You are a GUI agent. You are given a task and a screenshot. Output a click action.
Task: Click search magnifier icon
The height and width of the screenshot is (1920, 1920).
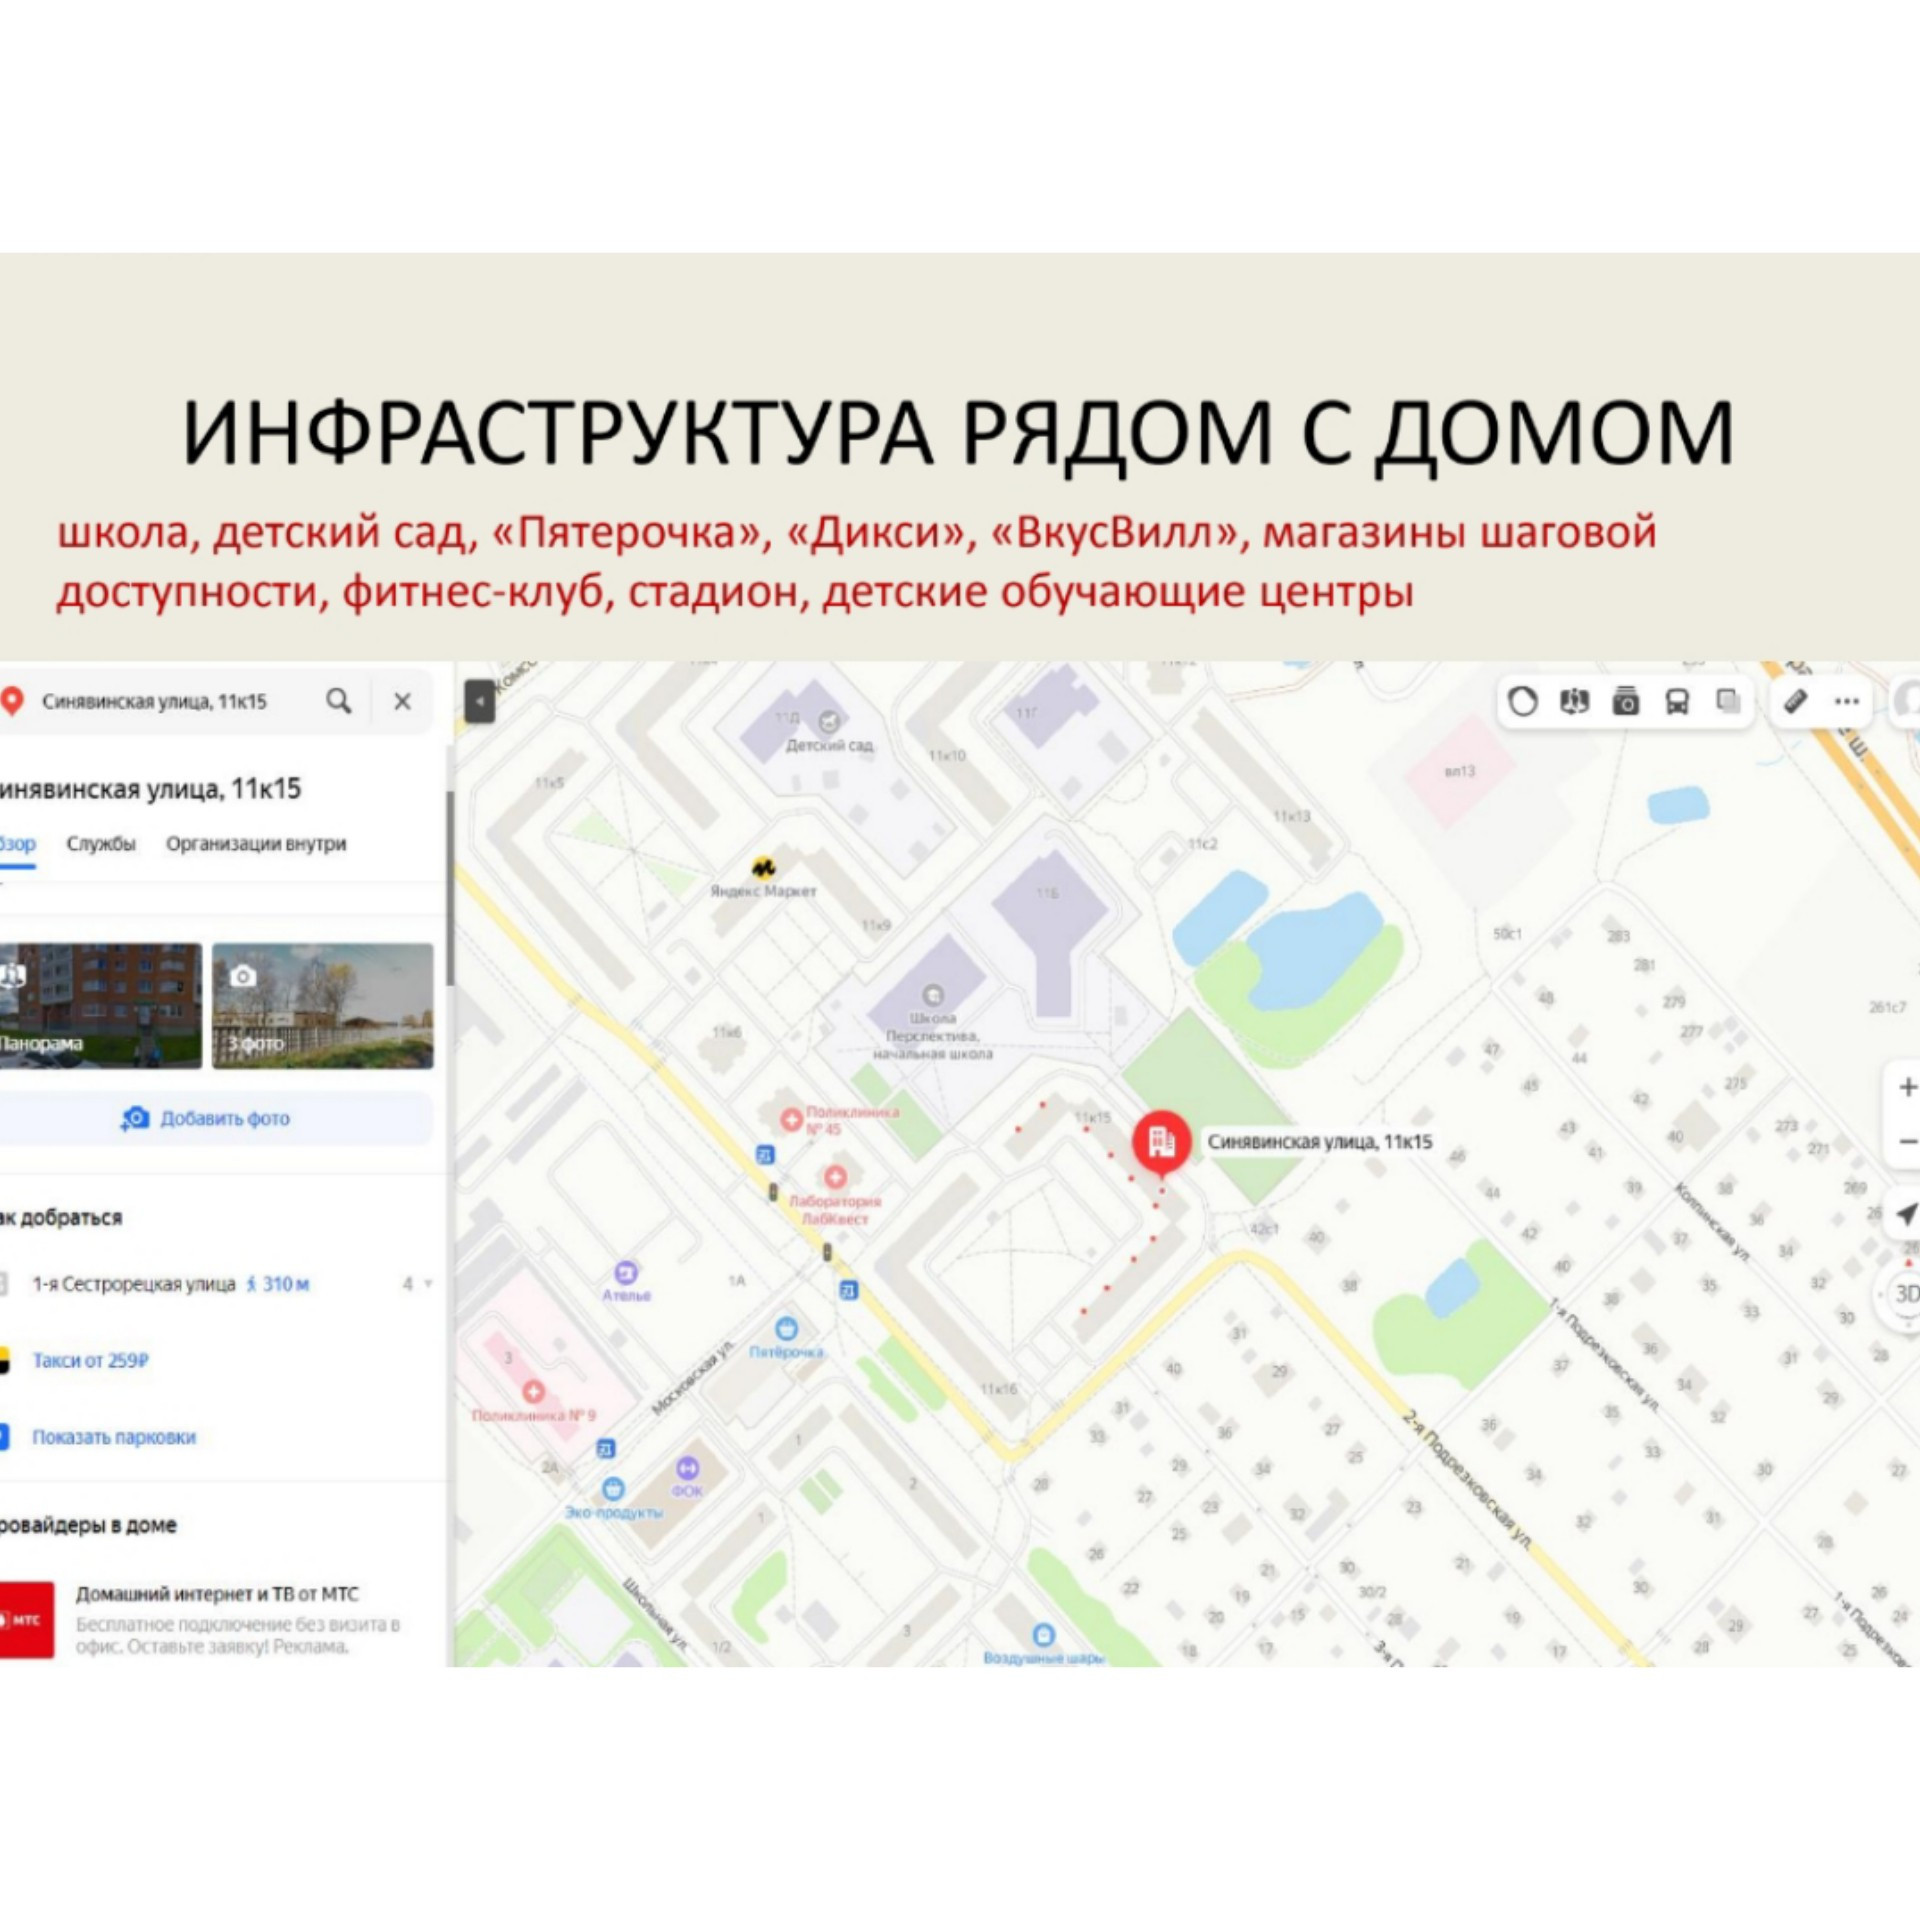(339, 702)
